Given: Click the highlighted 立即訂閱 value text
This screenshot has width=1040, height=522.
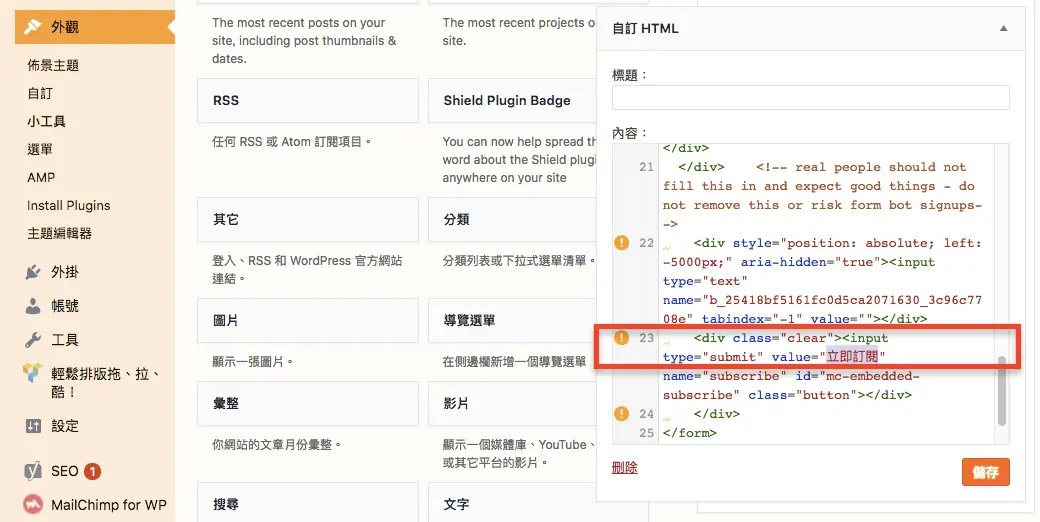Looking at the screenshot, I should (x=852, y=357).
